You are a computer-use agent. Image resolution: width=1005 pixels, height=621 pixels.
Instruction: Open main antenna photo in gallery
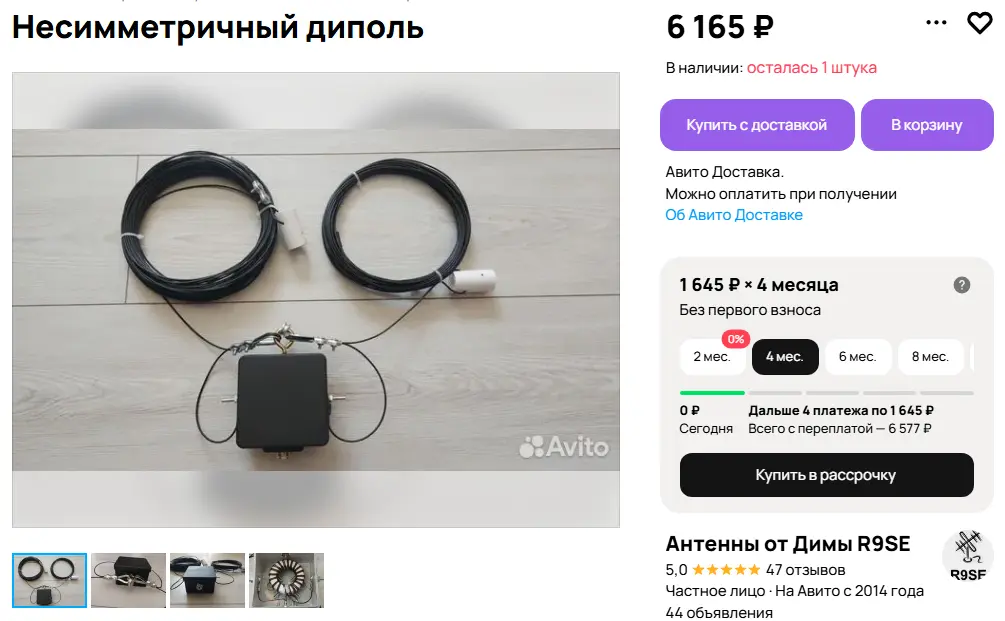pos(316,300)
